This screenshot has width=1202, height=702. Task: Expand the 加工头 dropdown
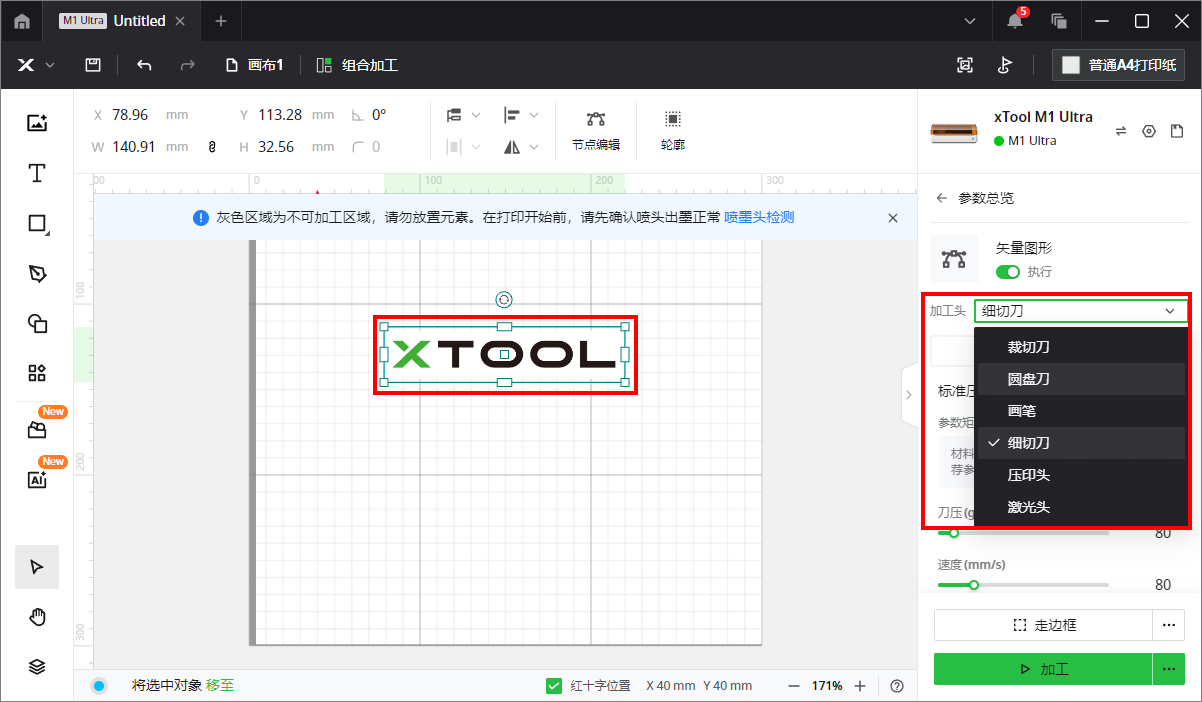point(1082,311)
